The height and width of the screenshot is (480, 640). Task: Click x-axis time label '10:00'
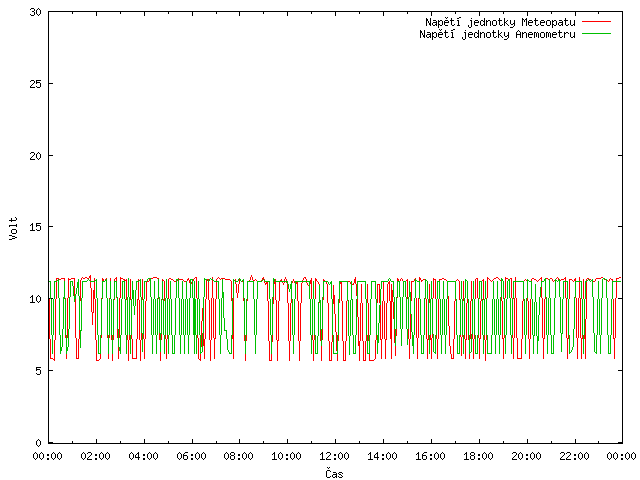tap(287, 456)
